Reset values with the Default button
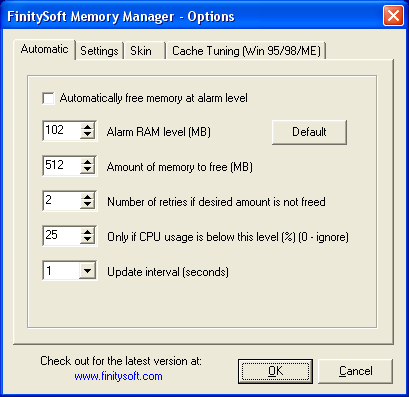 pyautogui.click(x=309, y=132)
